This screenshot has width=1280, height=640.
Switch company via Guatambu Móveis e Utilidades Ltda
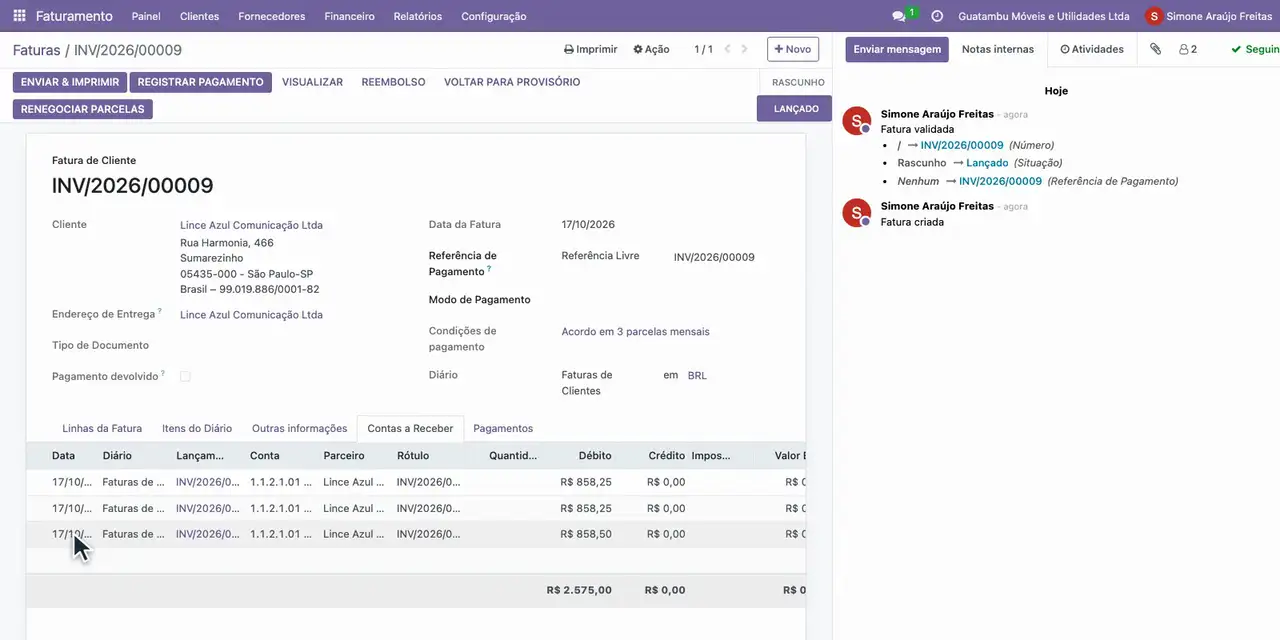pos(1044,16)
